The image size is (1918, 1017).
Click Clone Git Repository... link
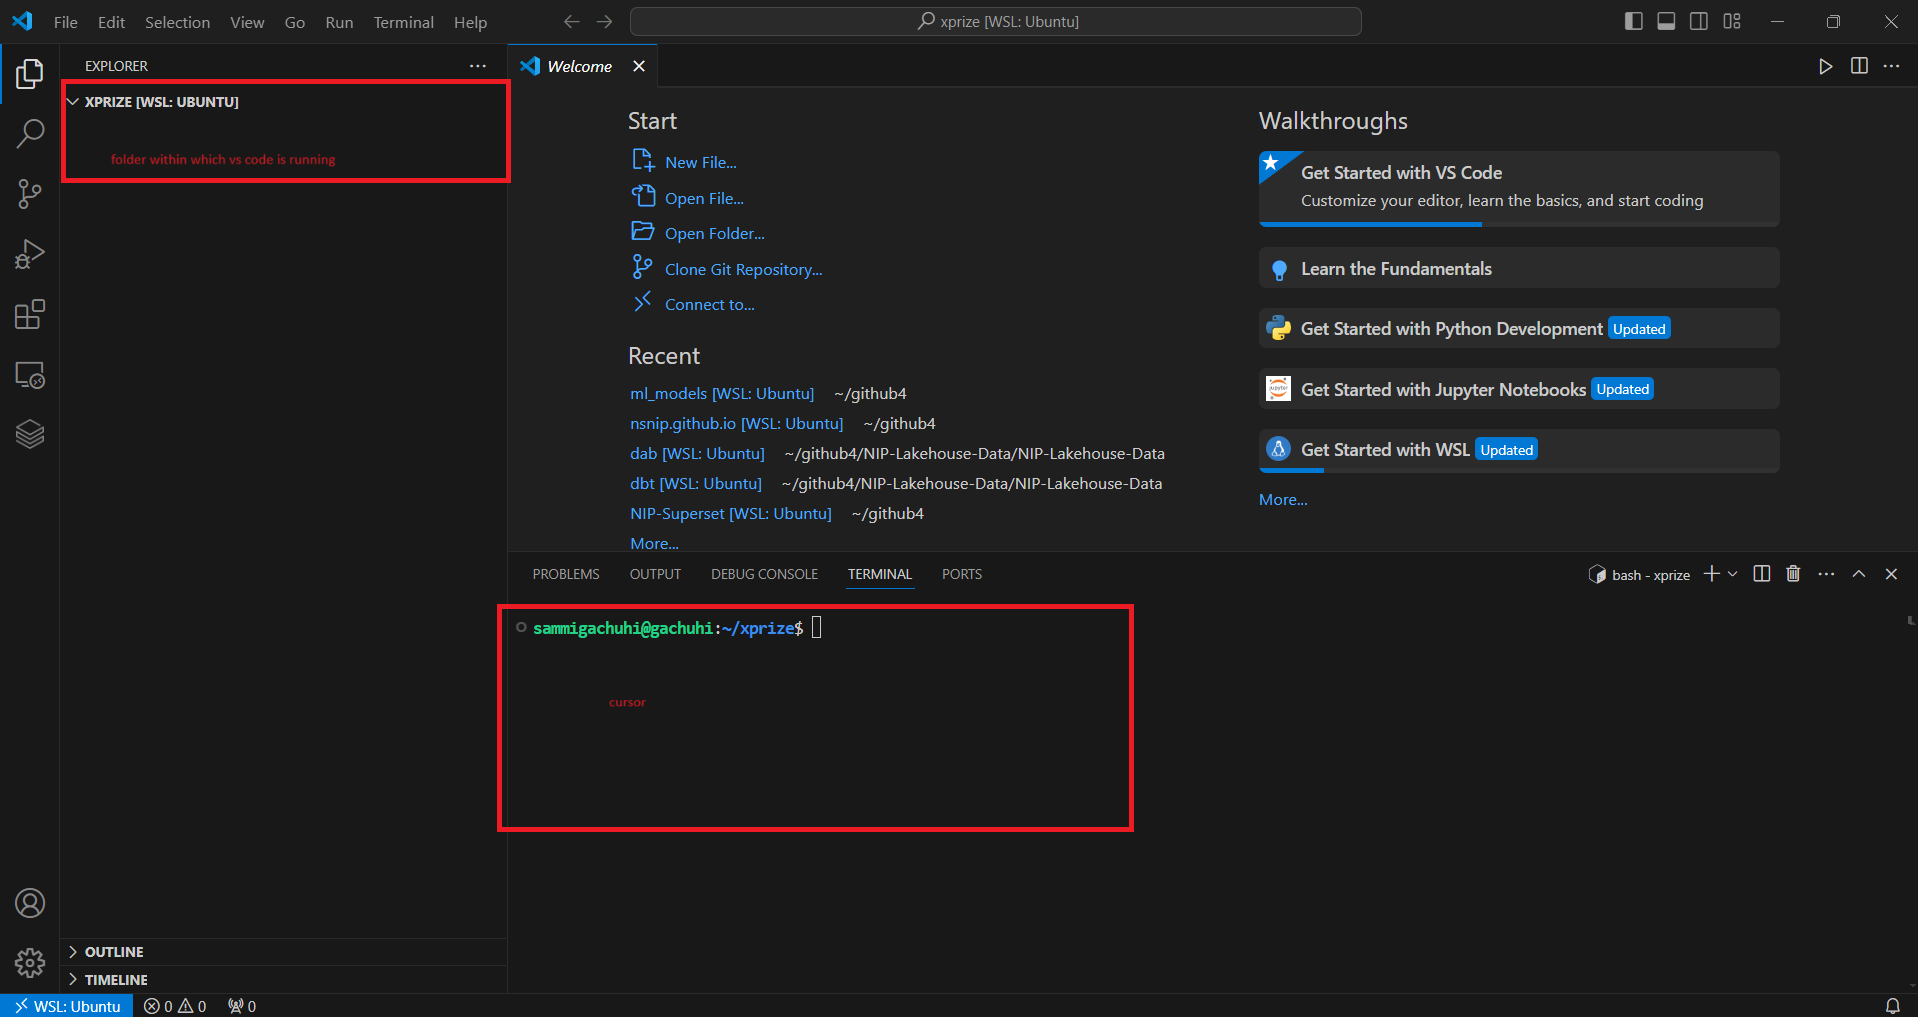pyautogui.click(x=743, y=269)
